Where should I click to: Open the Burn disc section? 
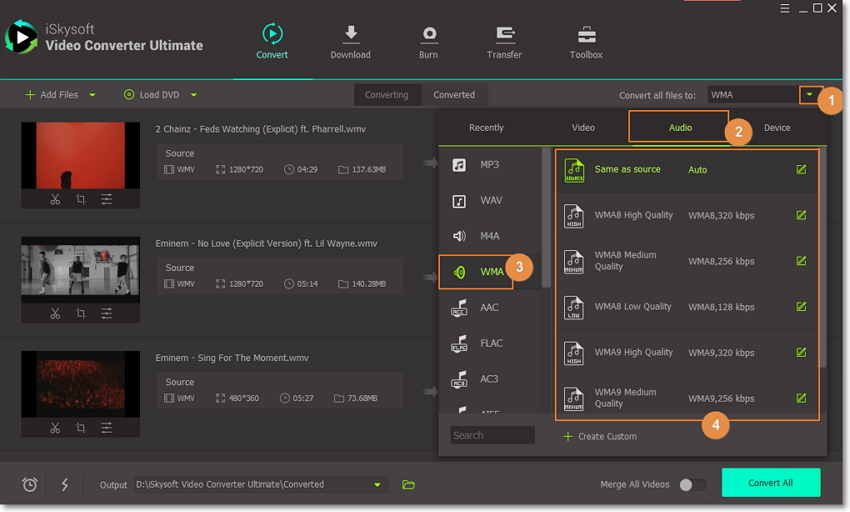pos(428,40)
